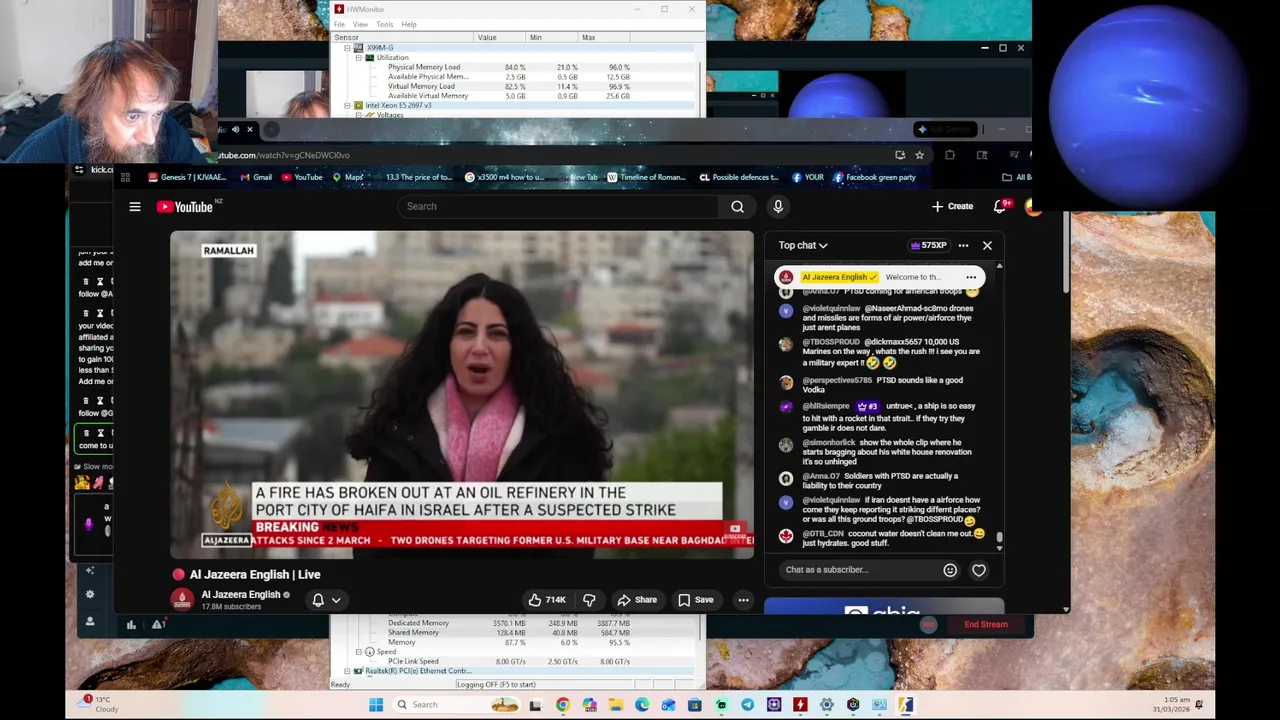Click the Share button under the video
Screen dimensions: 1280x720
[636, 600]
